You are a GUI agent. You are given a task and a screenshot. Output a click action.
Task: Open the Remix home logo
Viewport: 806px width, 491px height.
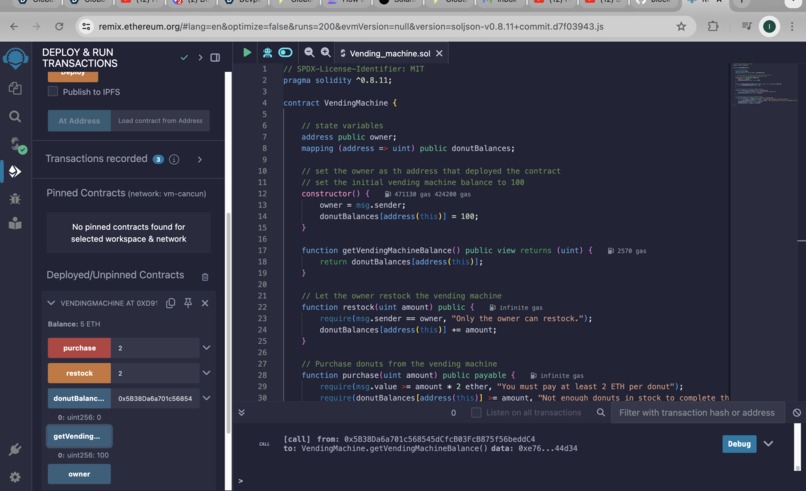click(x=15, y=58)
